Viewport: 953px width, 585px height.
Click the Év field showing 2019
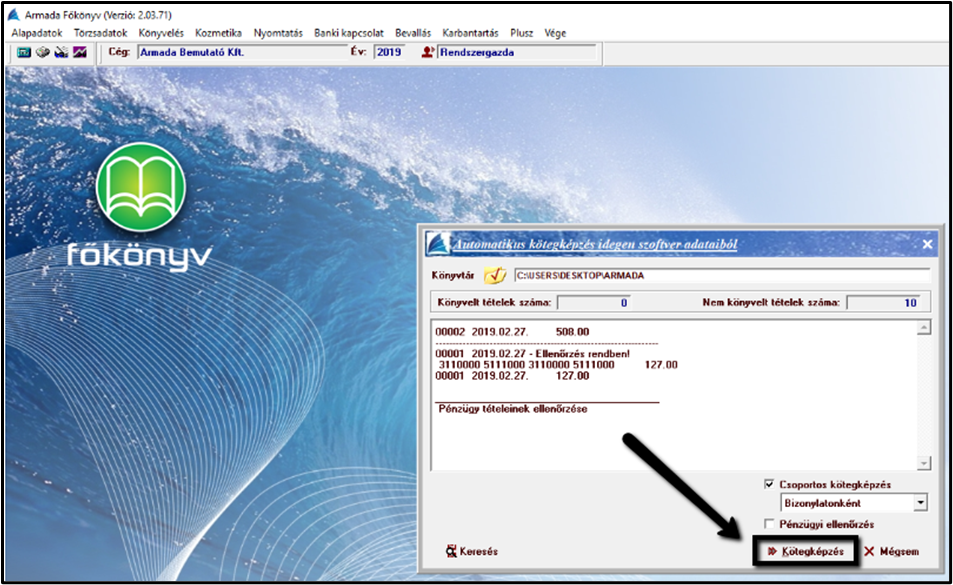click(390, 52)
